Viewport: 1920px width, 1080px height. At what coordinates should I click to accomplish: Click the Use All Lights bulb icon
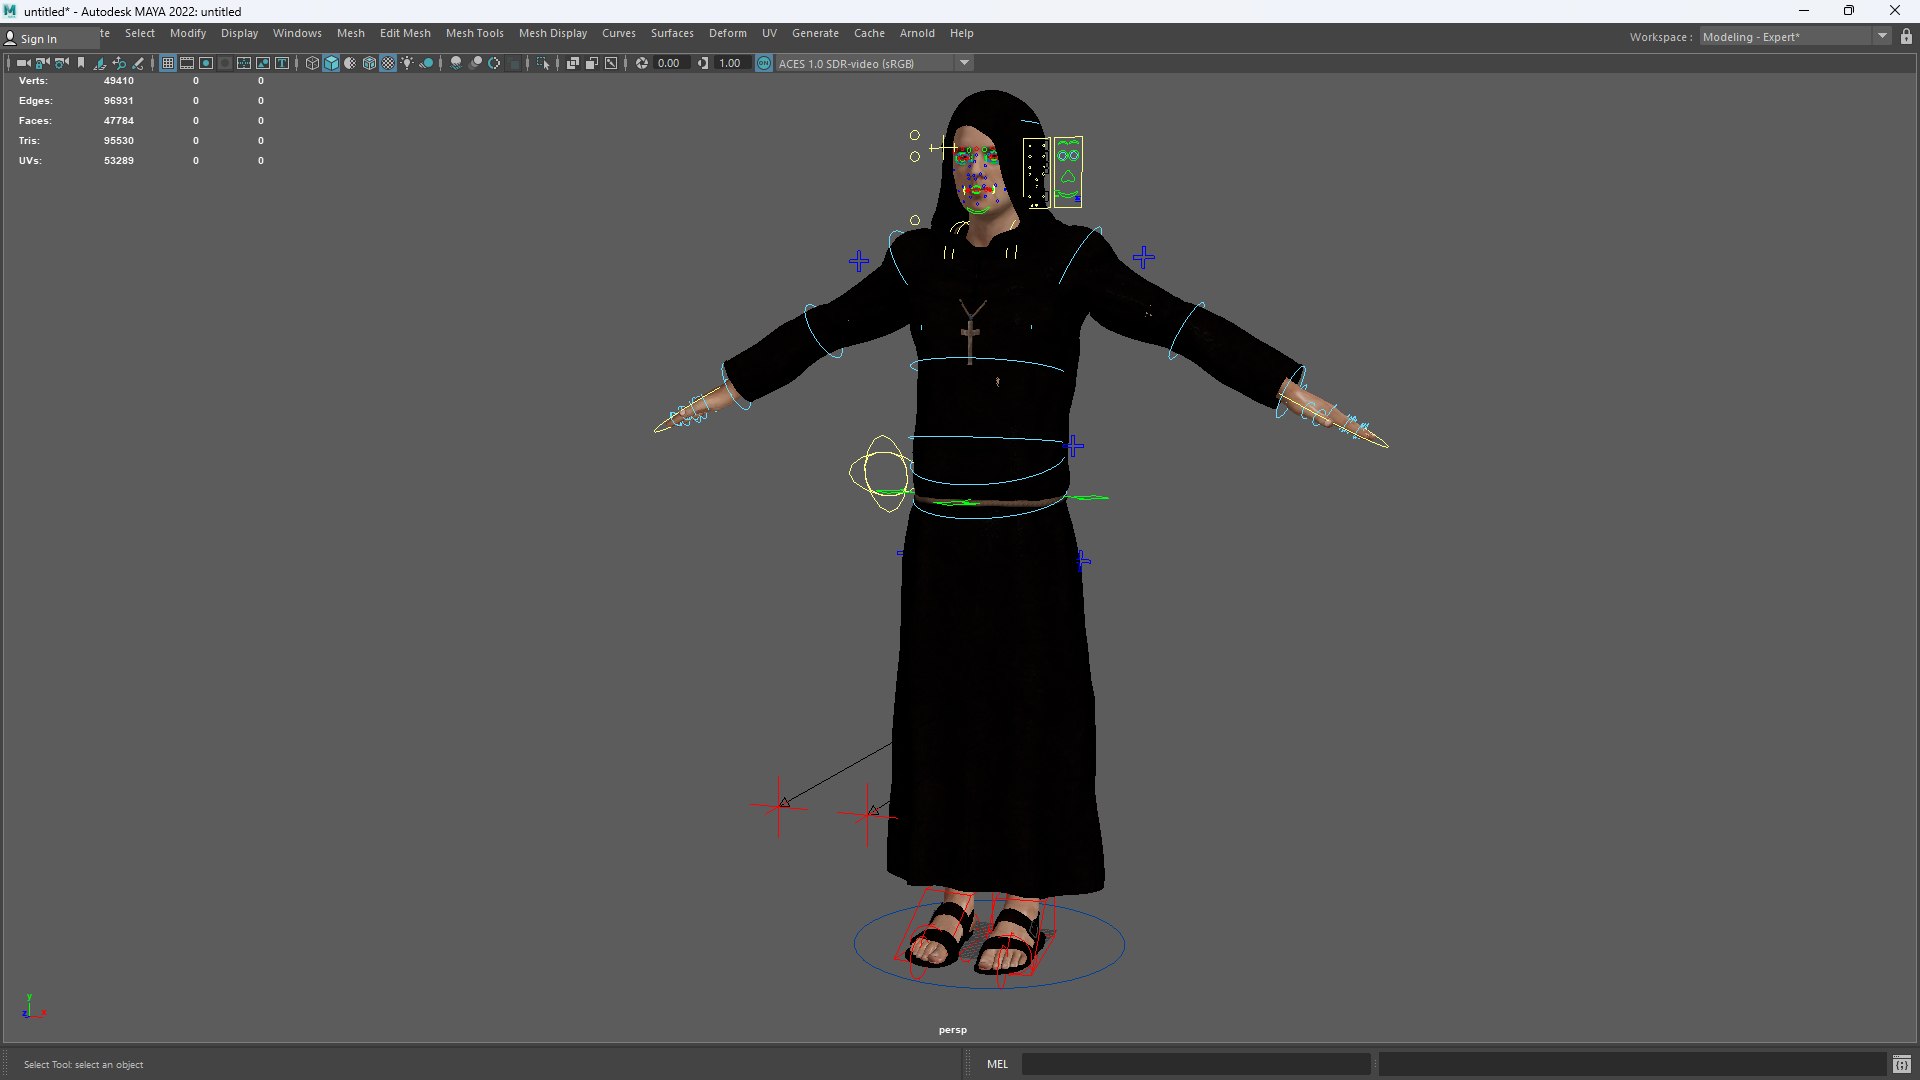[x=407, y=63]
